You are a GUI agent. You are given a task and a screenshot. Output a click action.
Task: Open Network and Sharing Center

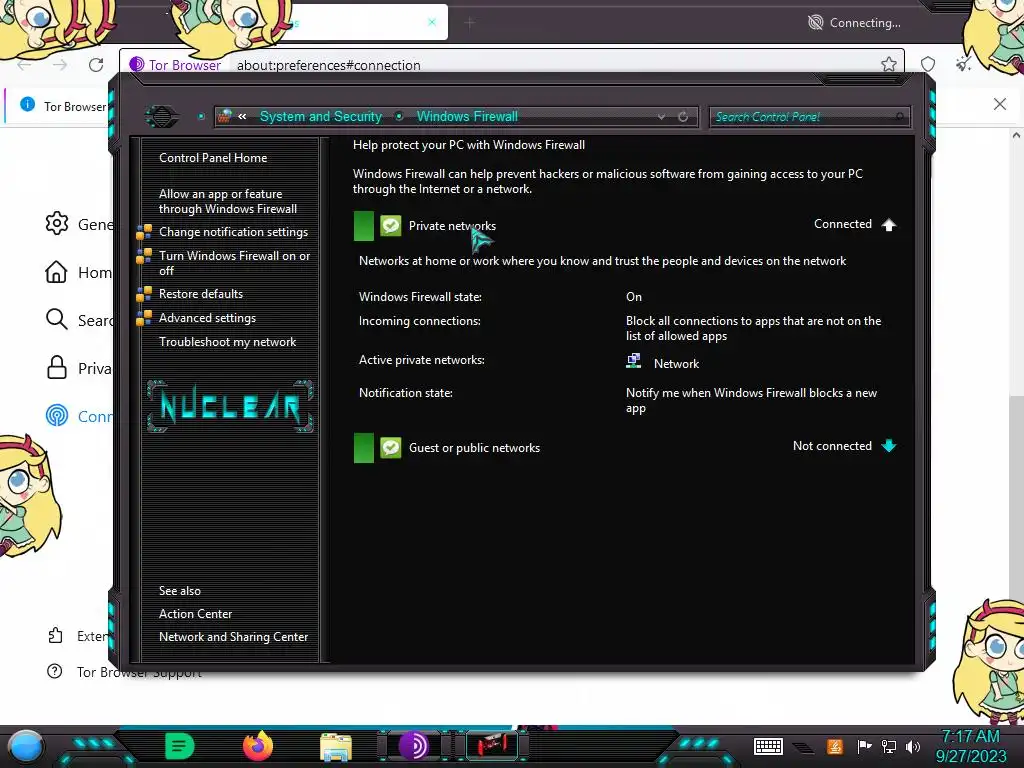click(x=233, y=637)
